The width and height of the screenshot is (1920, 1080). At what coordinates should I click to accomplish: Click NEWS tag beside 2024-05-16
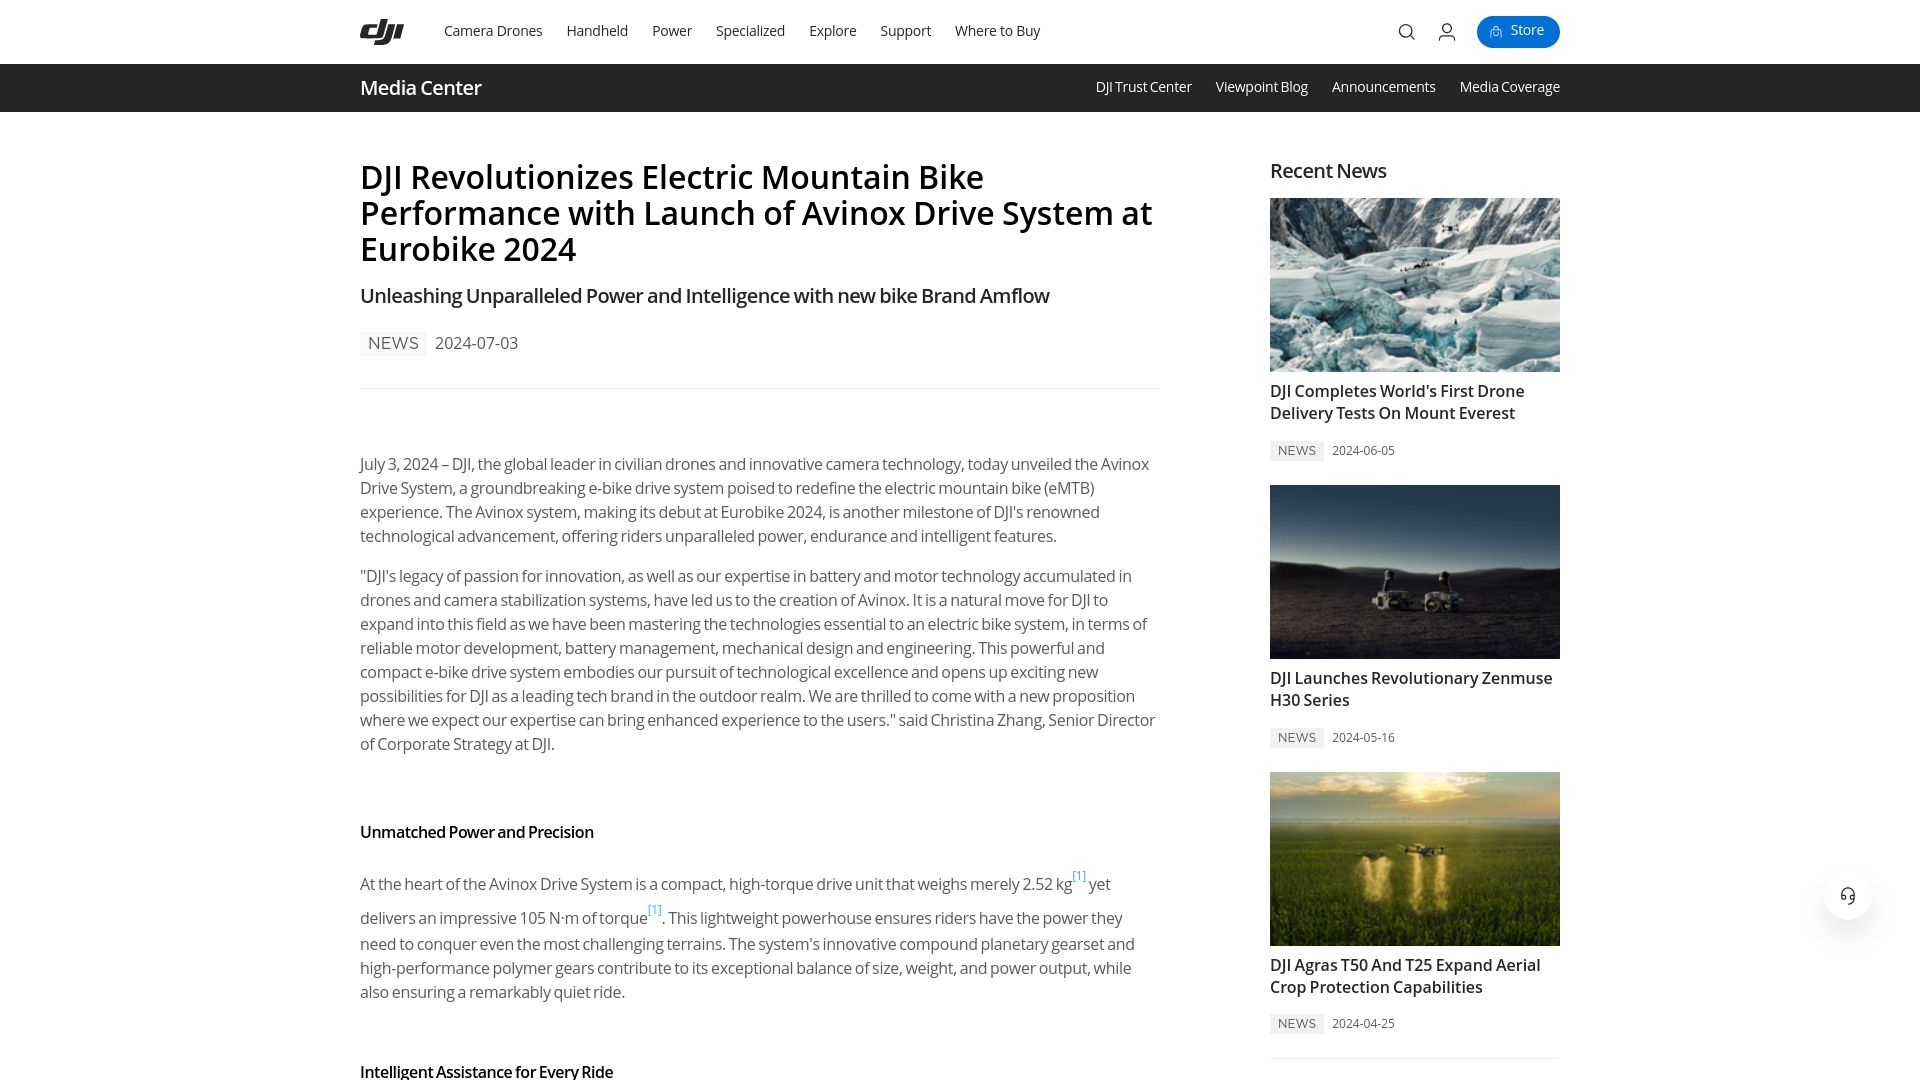pos(1296,738)
